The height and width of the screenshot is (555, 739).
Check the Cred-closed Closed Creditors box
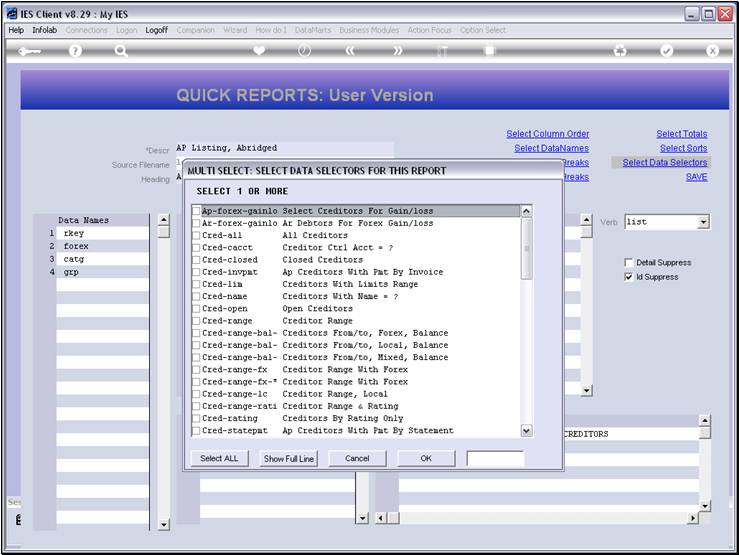(x=196, y=260)
